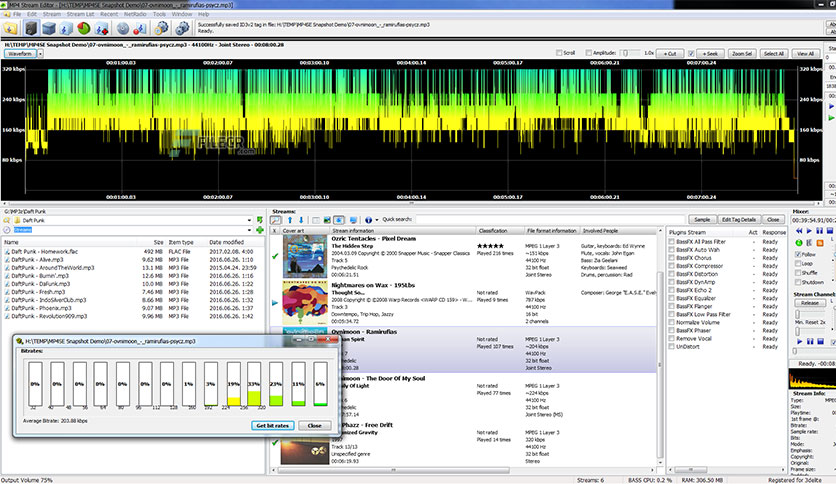The height and width of the screenshot is (484, 836).
Task: Move stream up with blue up arrow
Action: point(290,220)
